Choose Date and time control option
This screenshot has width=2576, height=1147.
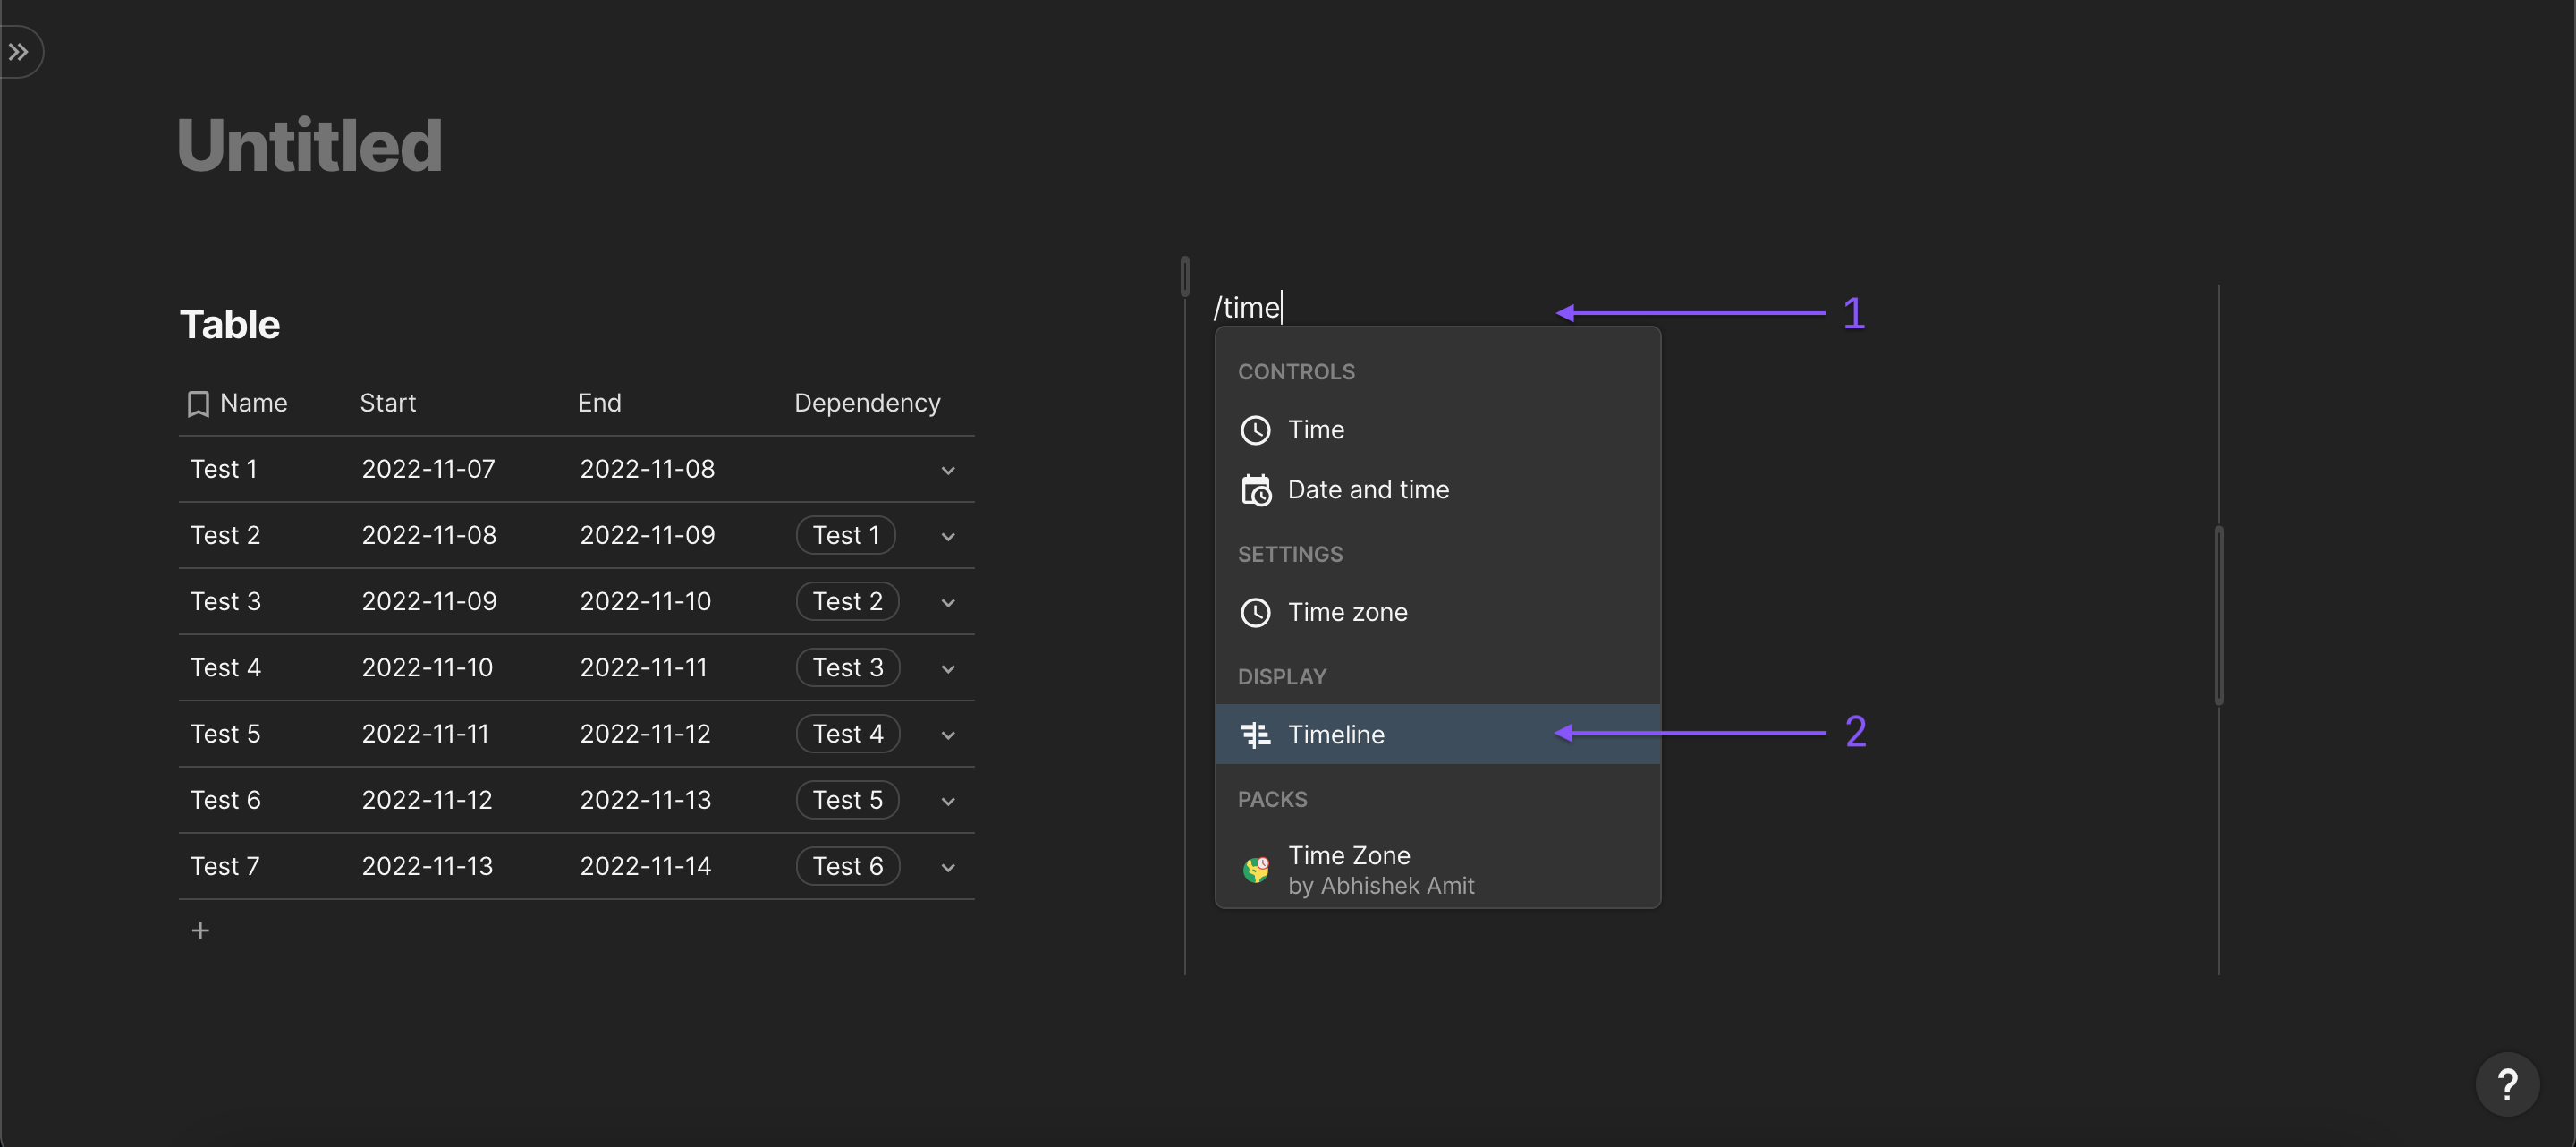coord(1367,490)
